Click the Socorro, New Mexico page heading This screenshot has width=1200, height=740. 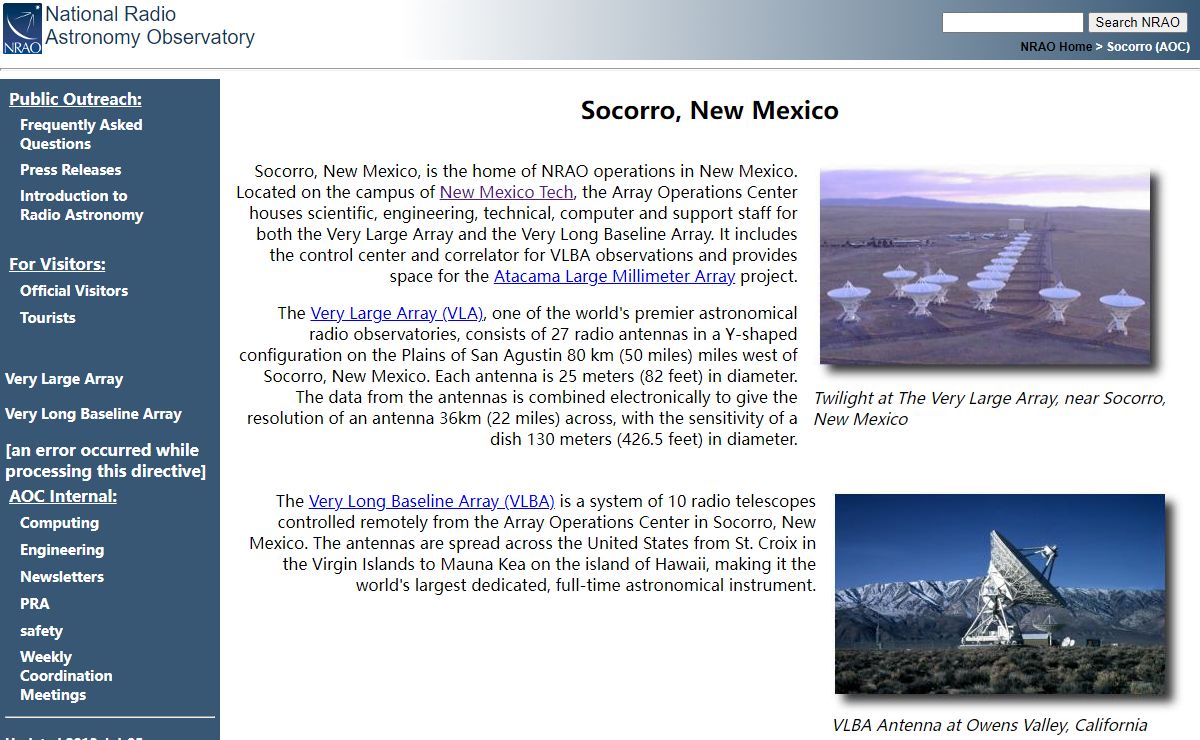(710, 110)
